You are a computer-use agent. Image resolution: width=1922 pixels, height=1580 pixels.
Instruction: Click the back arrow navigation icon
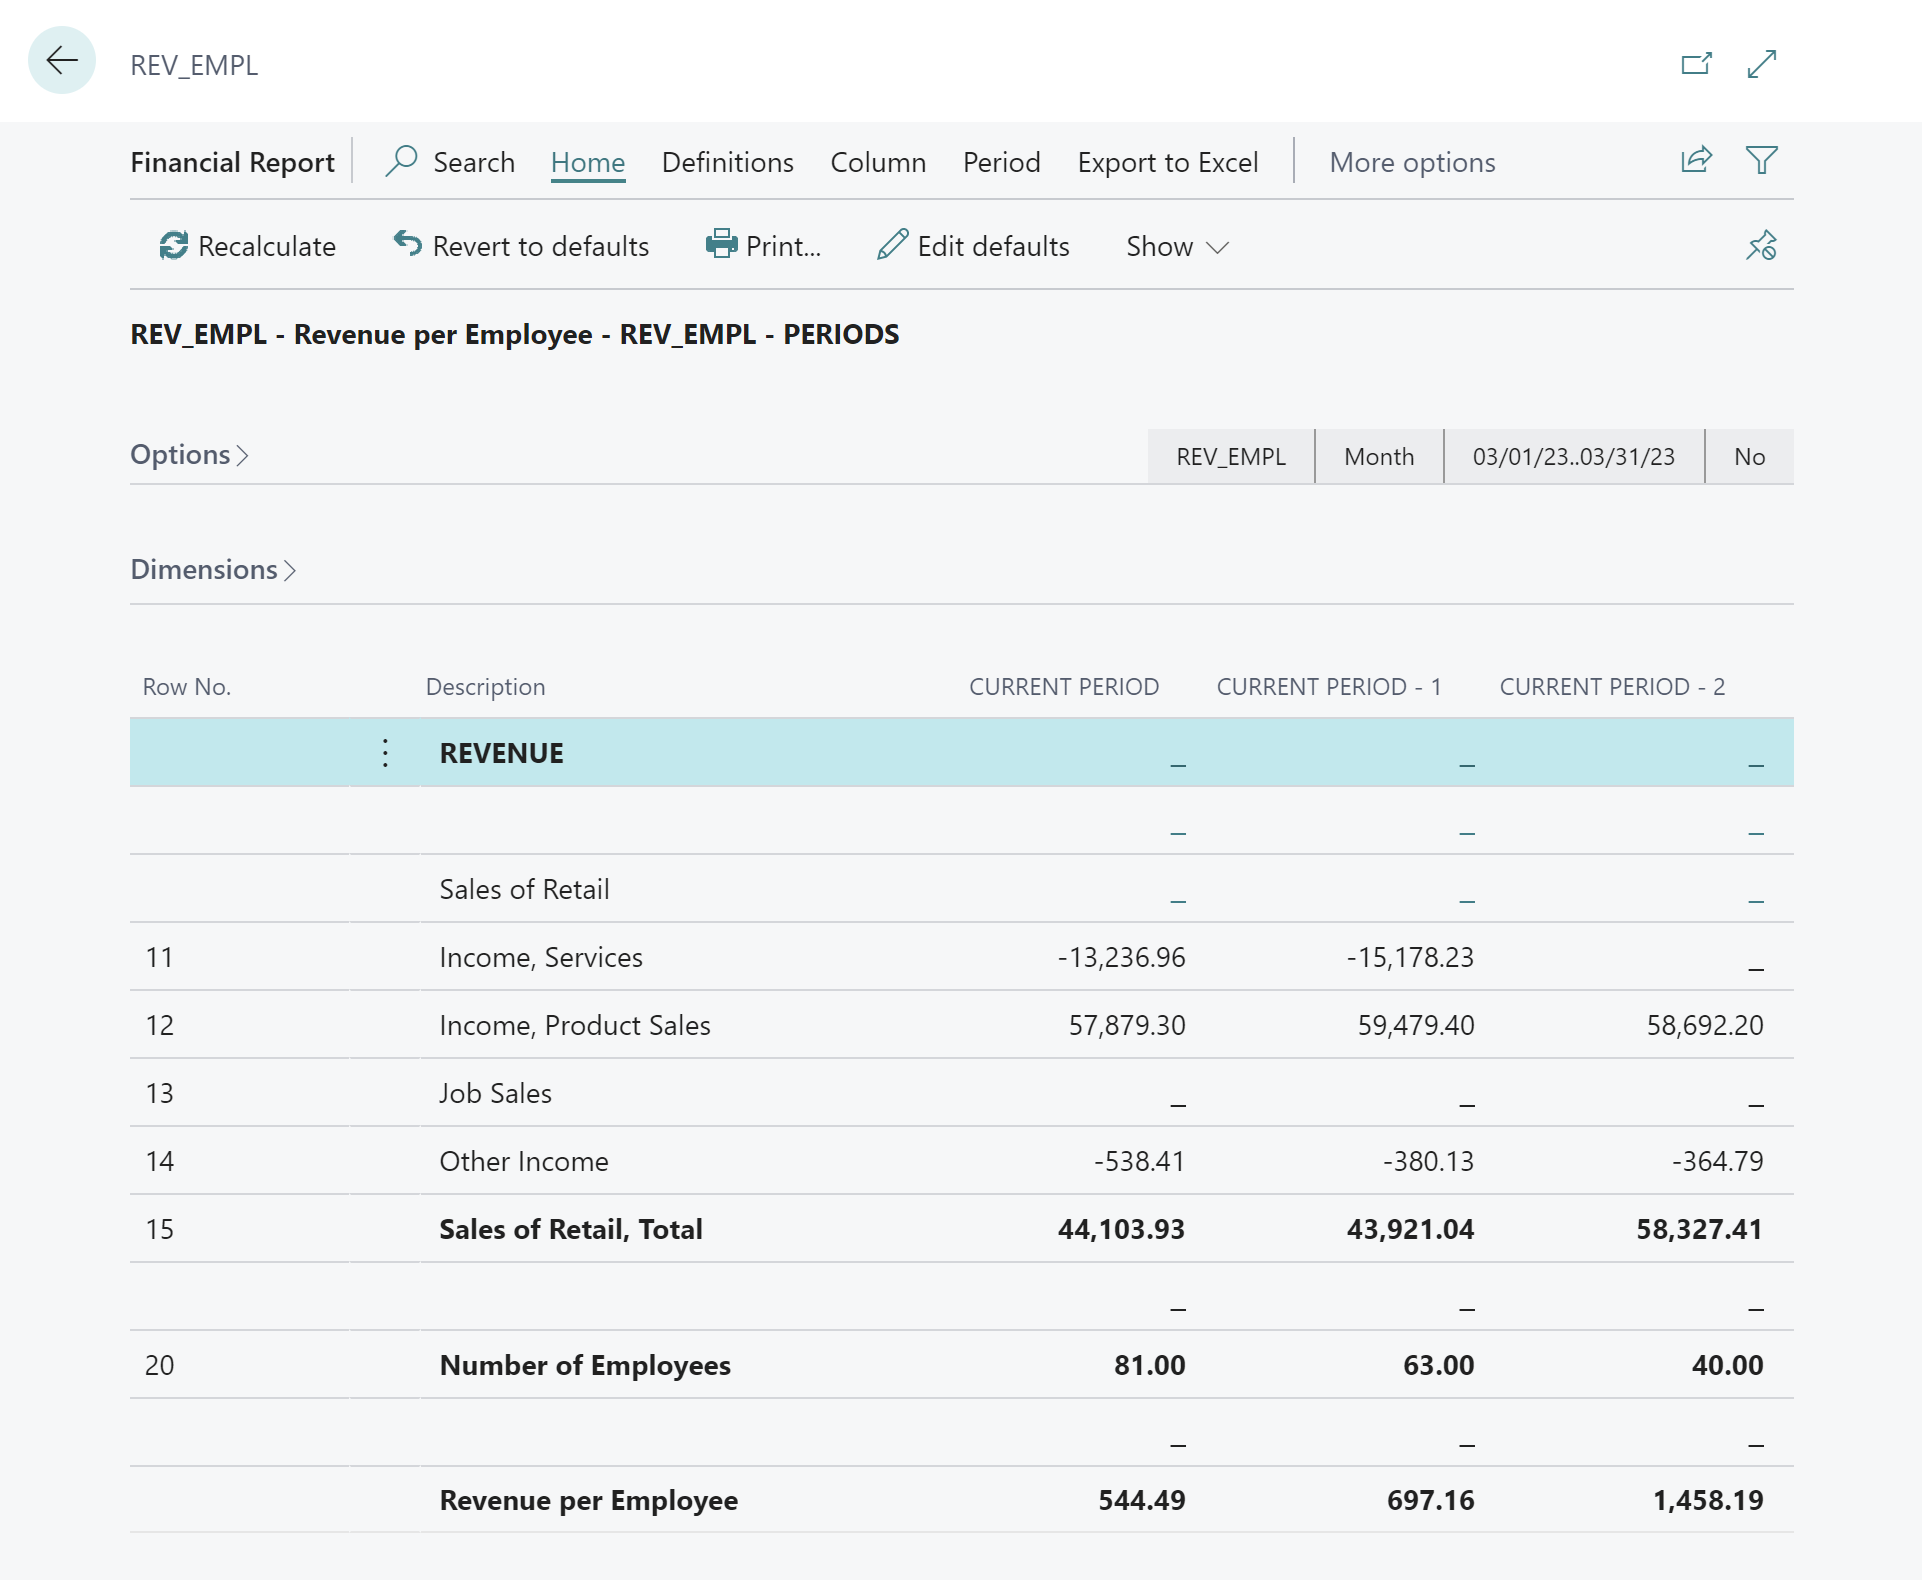61,62
